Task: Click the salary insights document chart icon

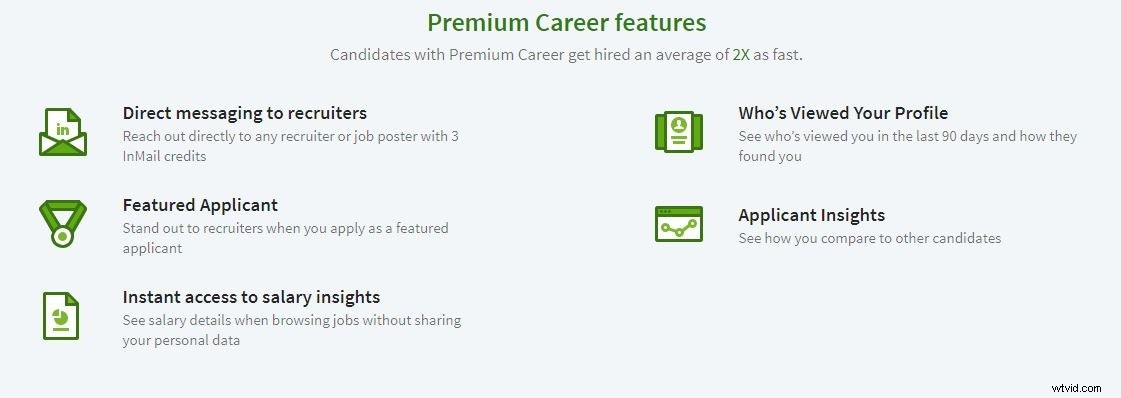Action: (x=61, y=315)
